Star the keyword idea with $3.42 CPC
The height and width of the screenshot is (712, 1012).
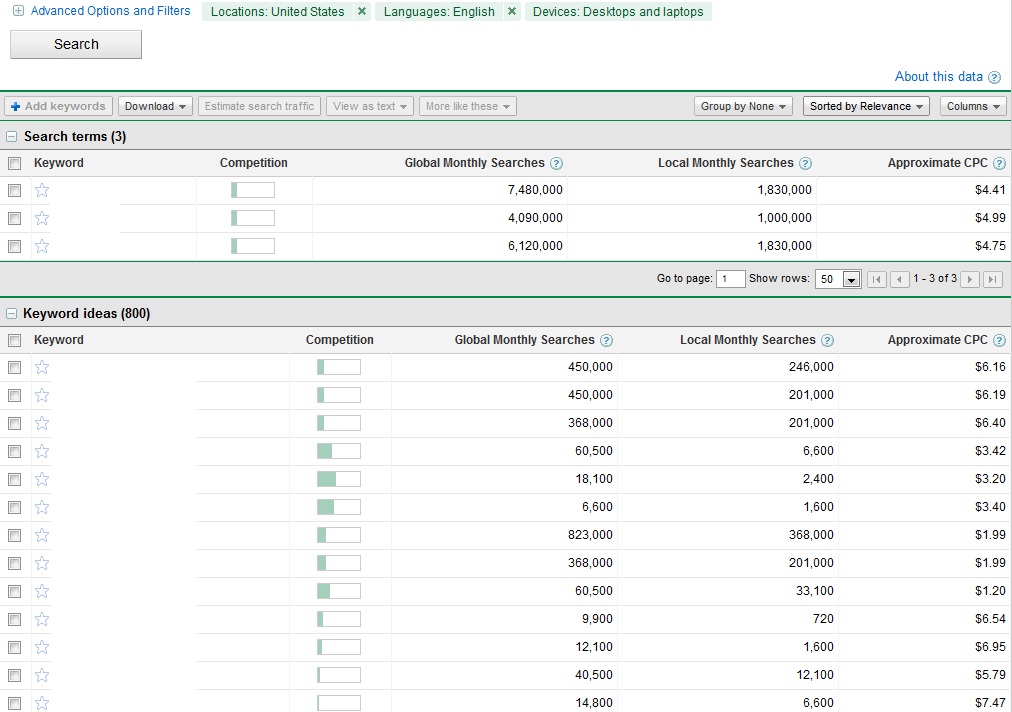click(x=42, y=451)
